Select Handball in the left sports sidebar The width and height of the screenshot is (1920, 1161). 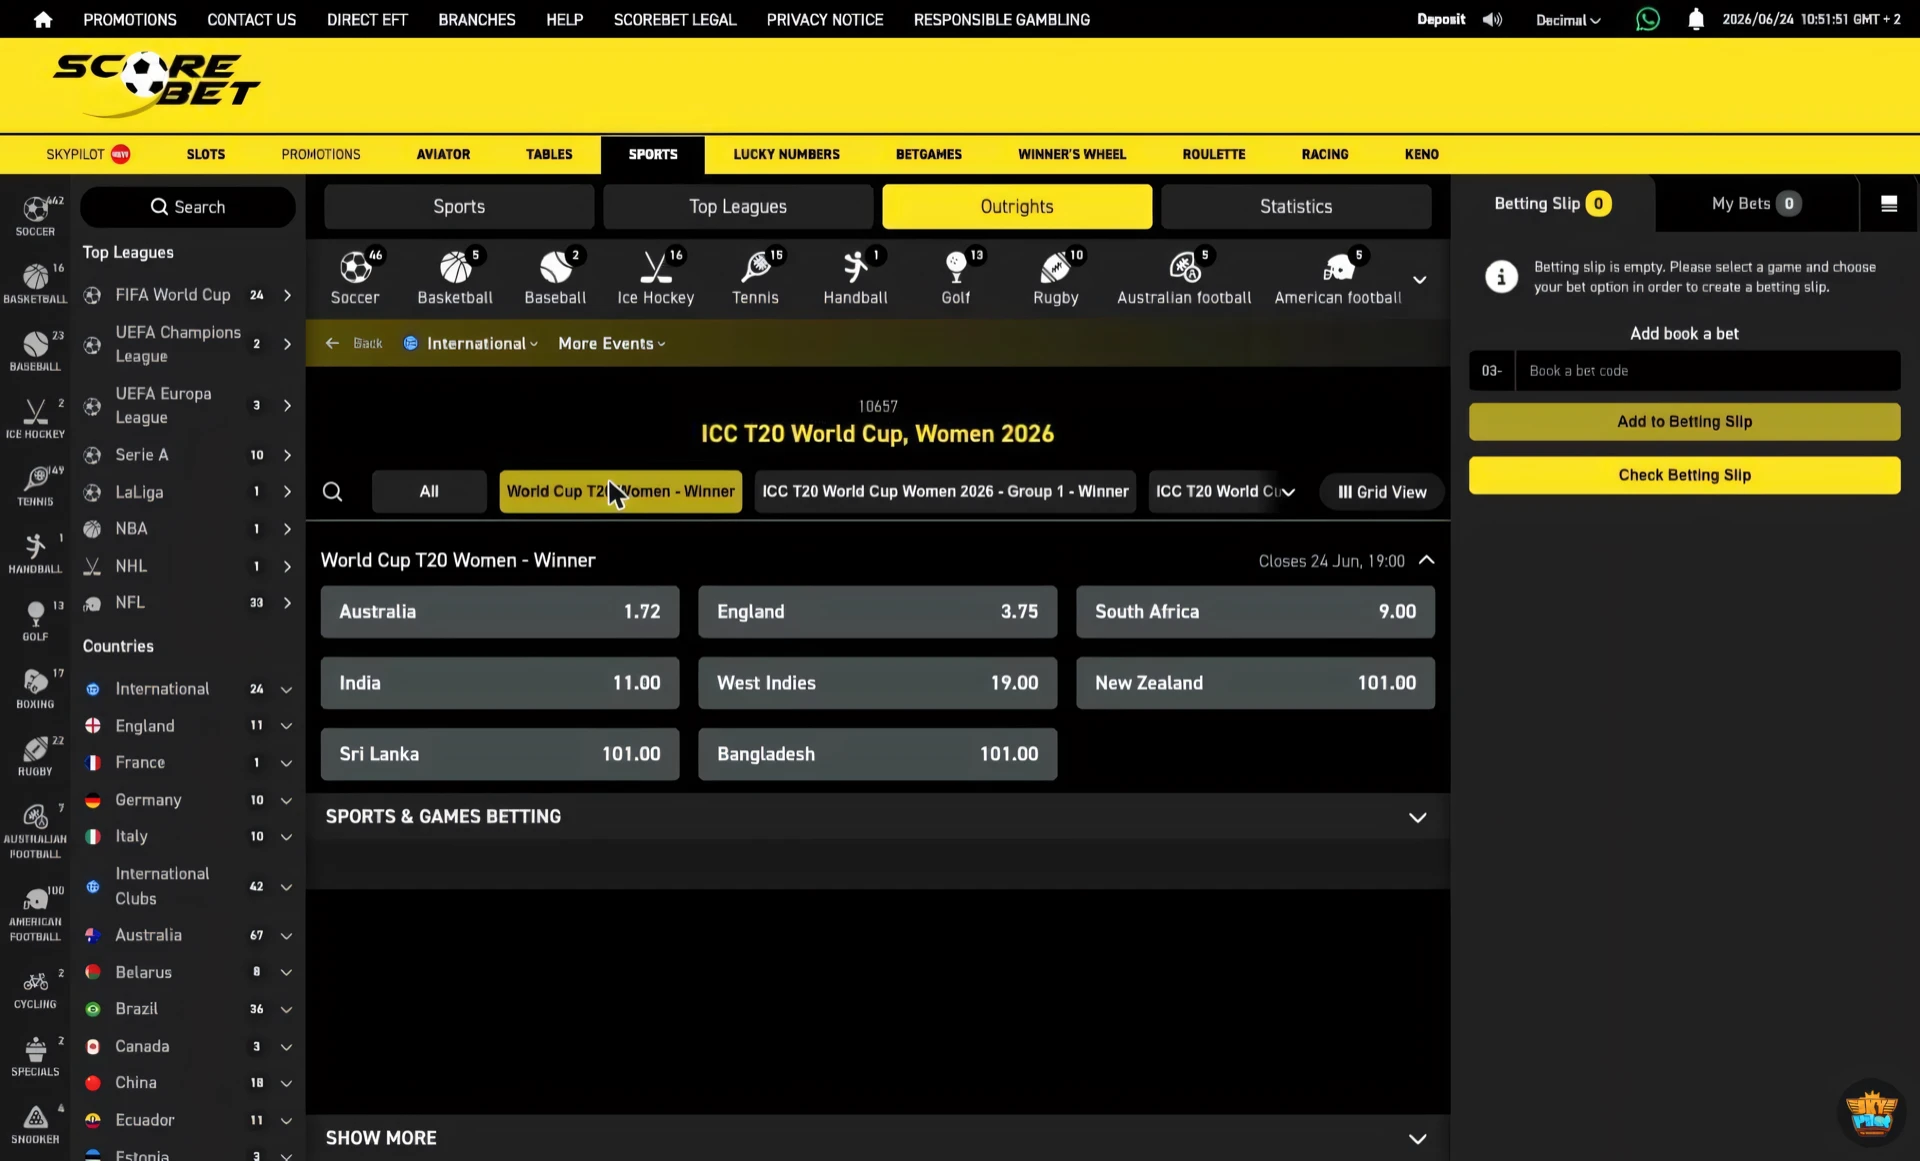pyautogui.click(x=35, y=553)
